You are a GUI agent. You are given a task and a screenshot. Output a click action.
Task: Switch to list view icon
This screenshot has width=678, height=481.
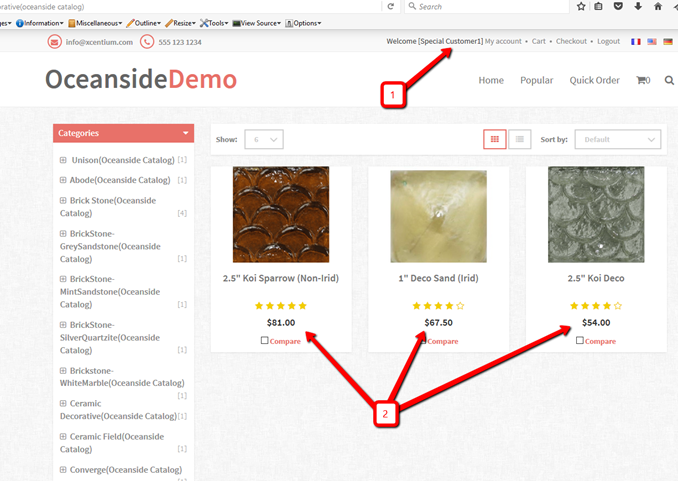point(520,139)
